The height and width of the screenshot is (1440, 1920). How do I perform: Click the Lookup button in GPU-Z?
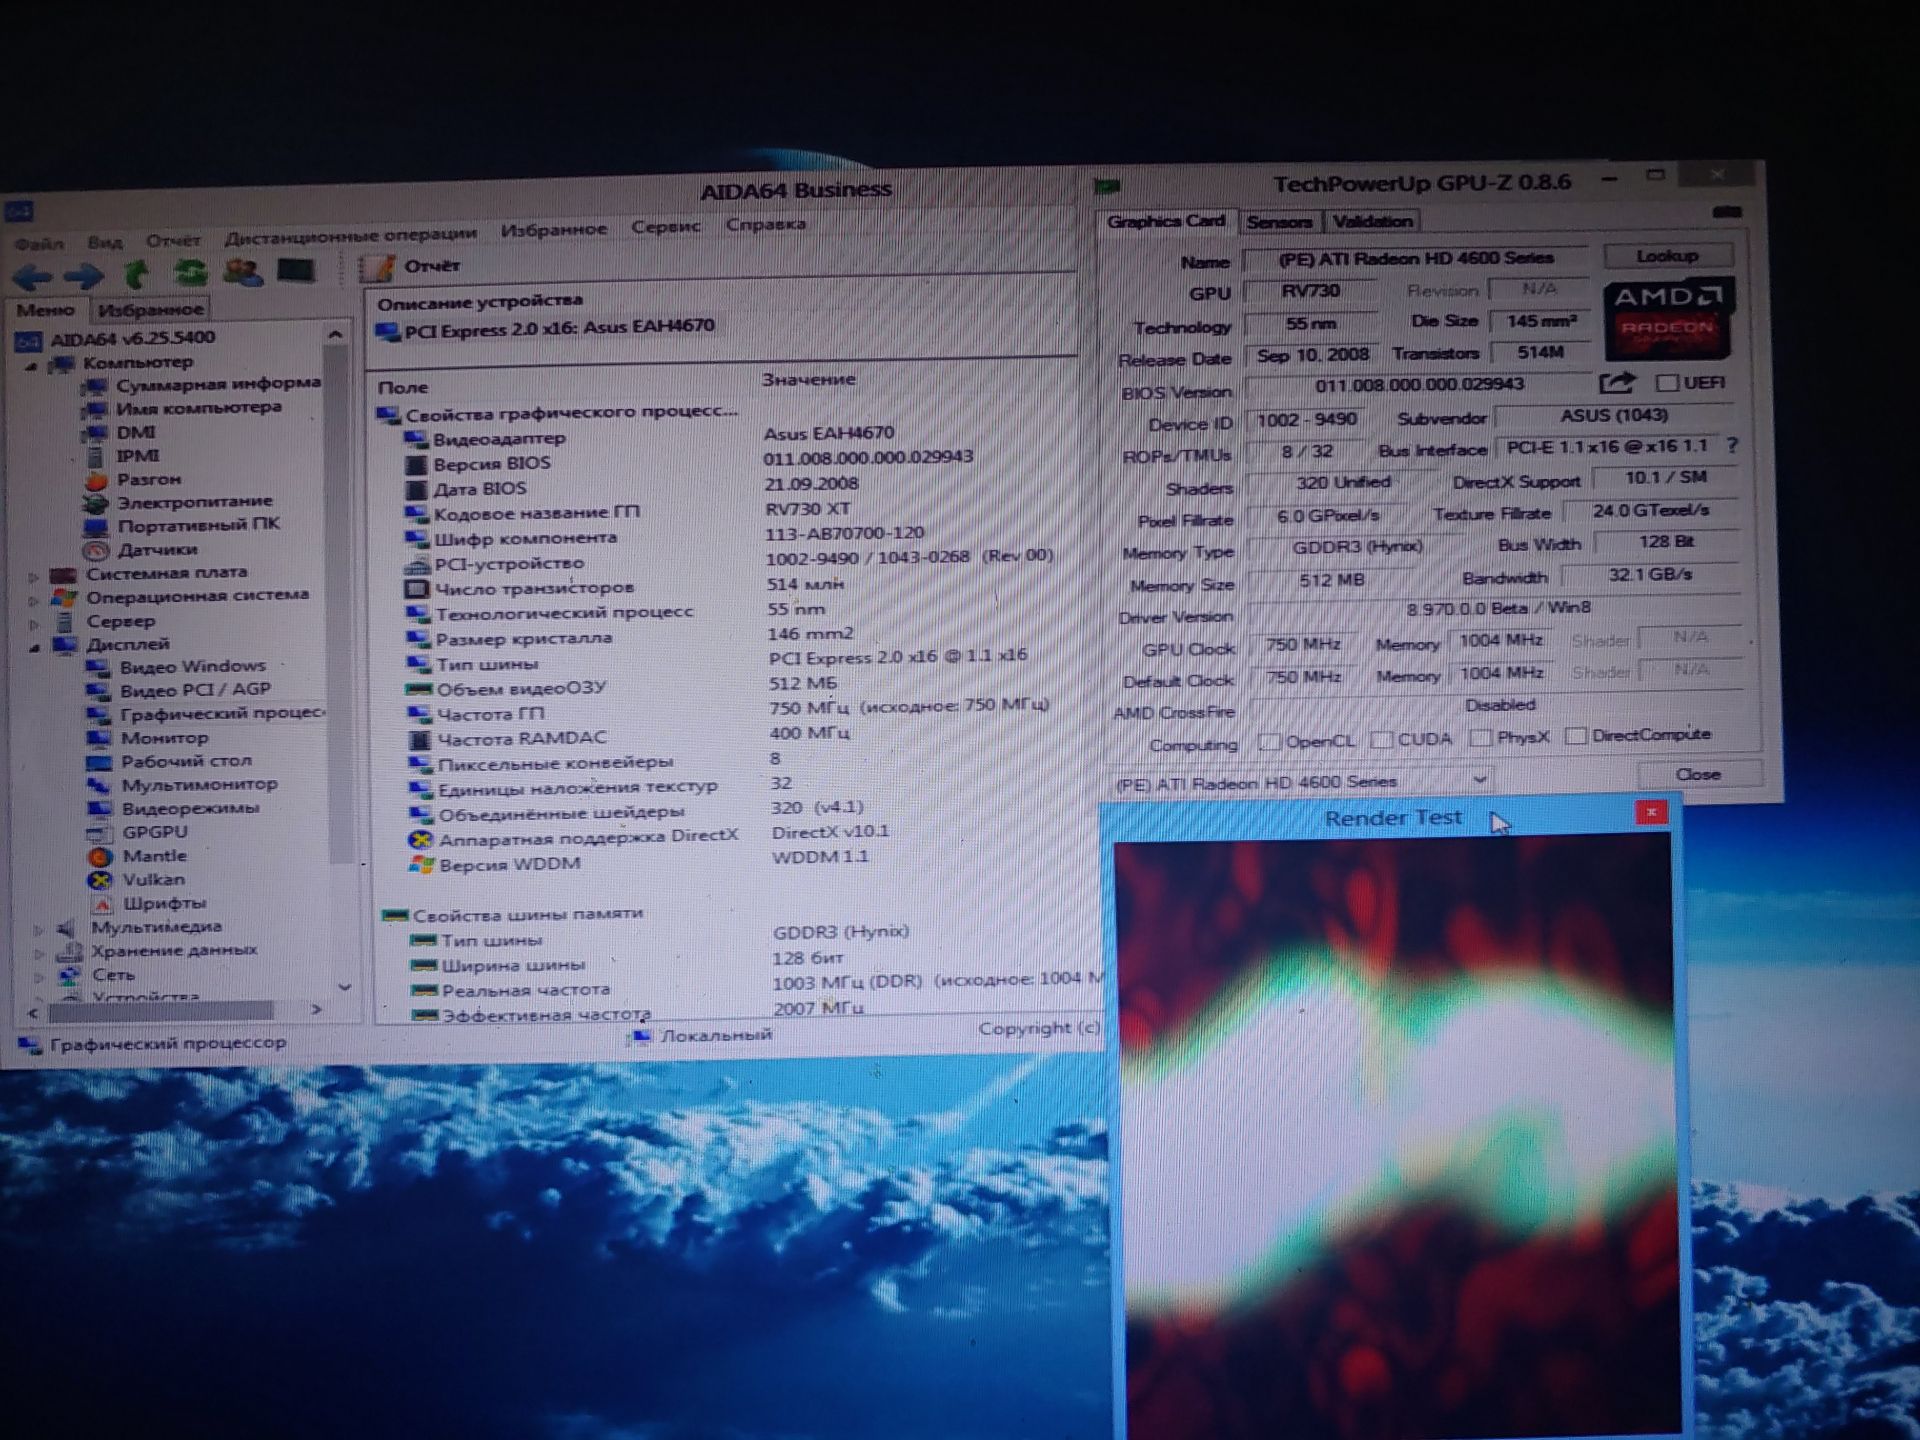click(x=1667, y=256)
